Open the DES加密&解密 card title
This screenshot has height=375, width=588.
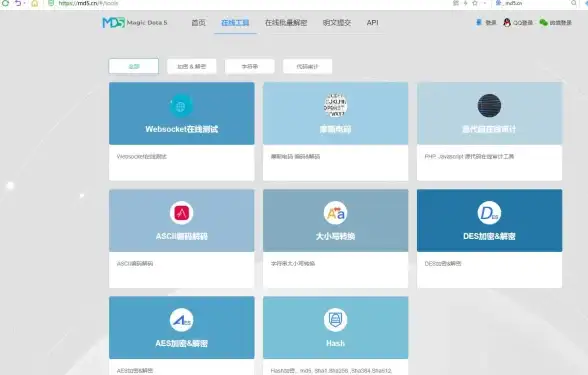(489, 236)
